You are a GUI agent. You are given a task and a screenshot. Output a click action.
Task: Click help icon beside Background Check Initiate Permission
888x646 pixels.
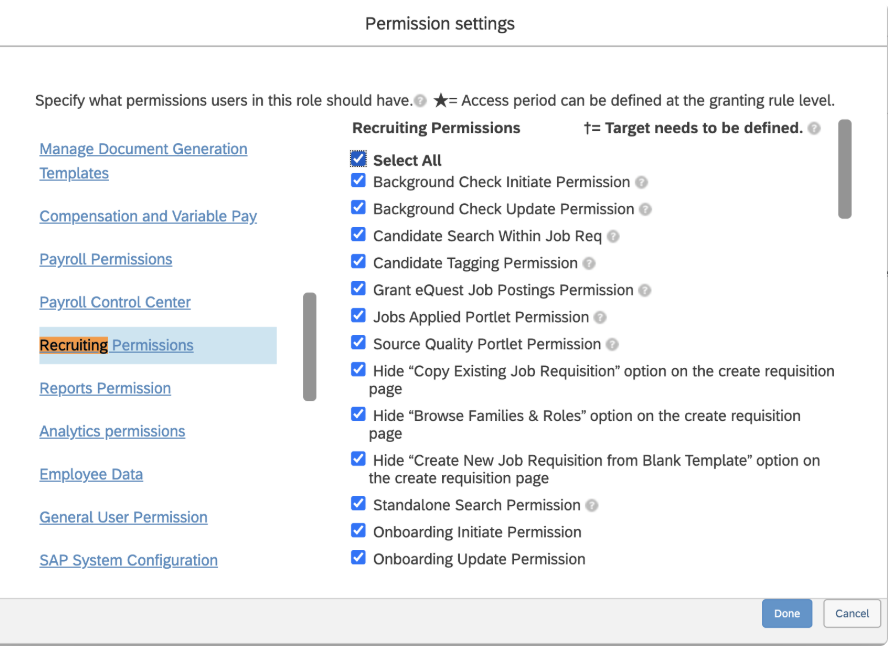[x=642, y=183]
